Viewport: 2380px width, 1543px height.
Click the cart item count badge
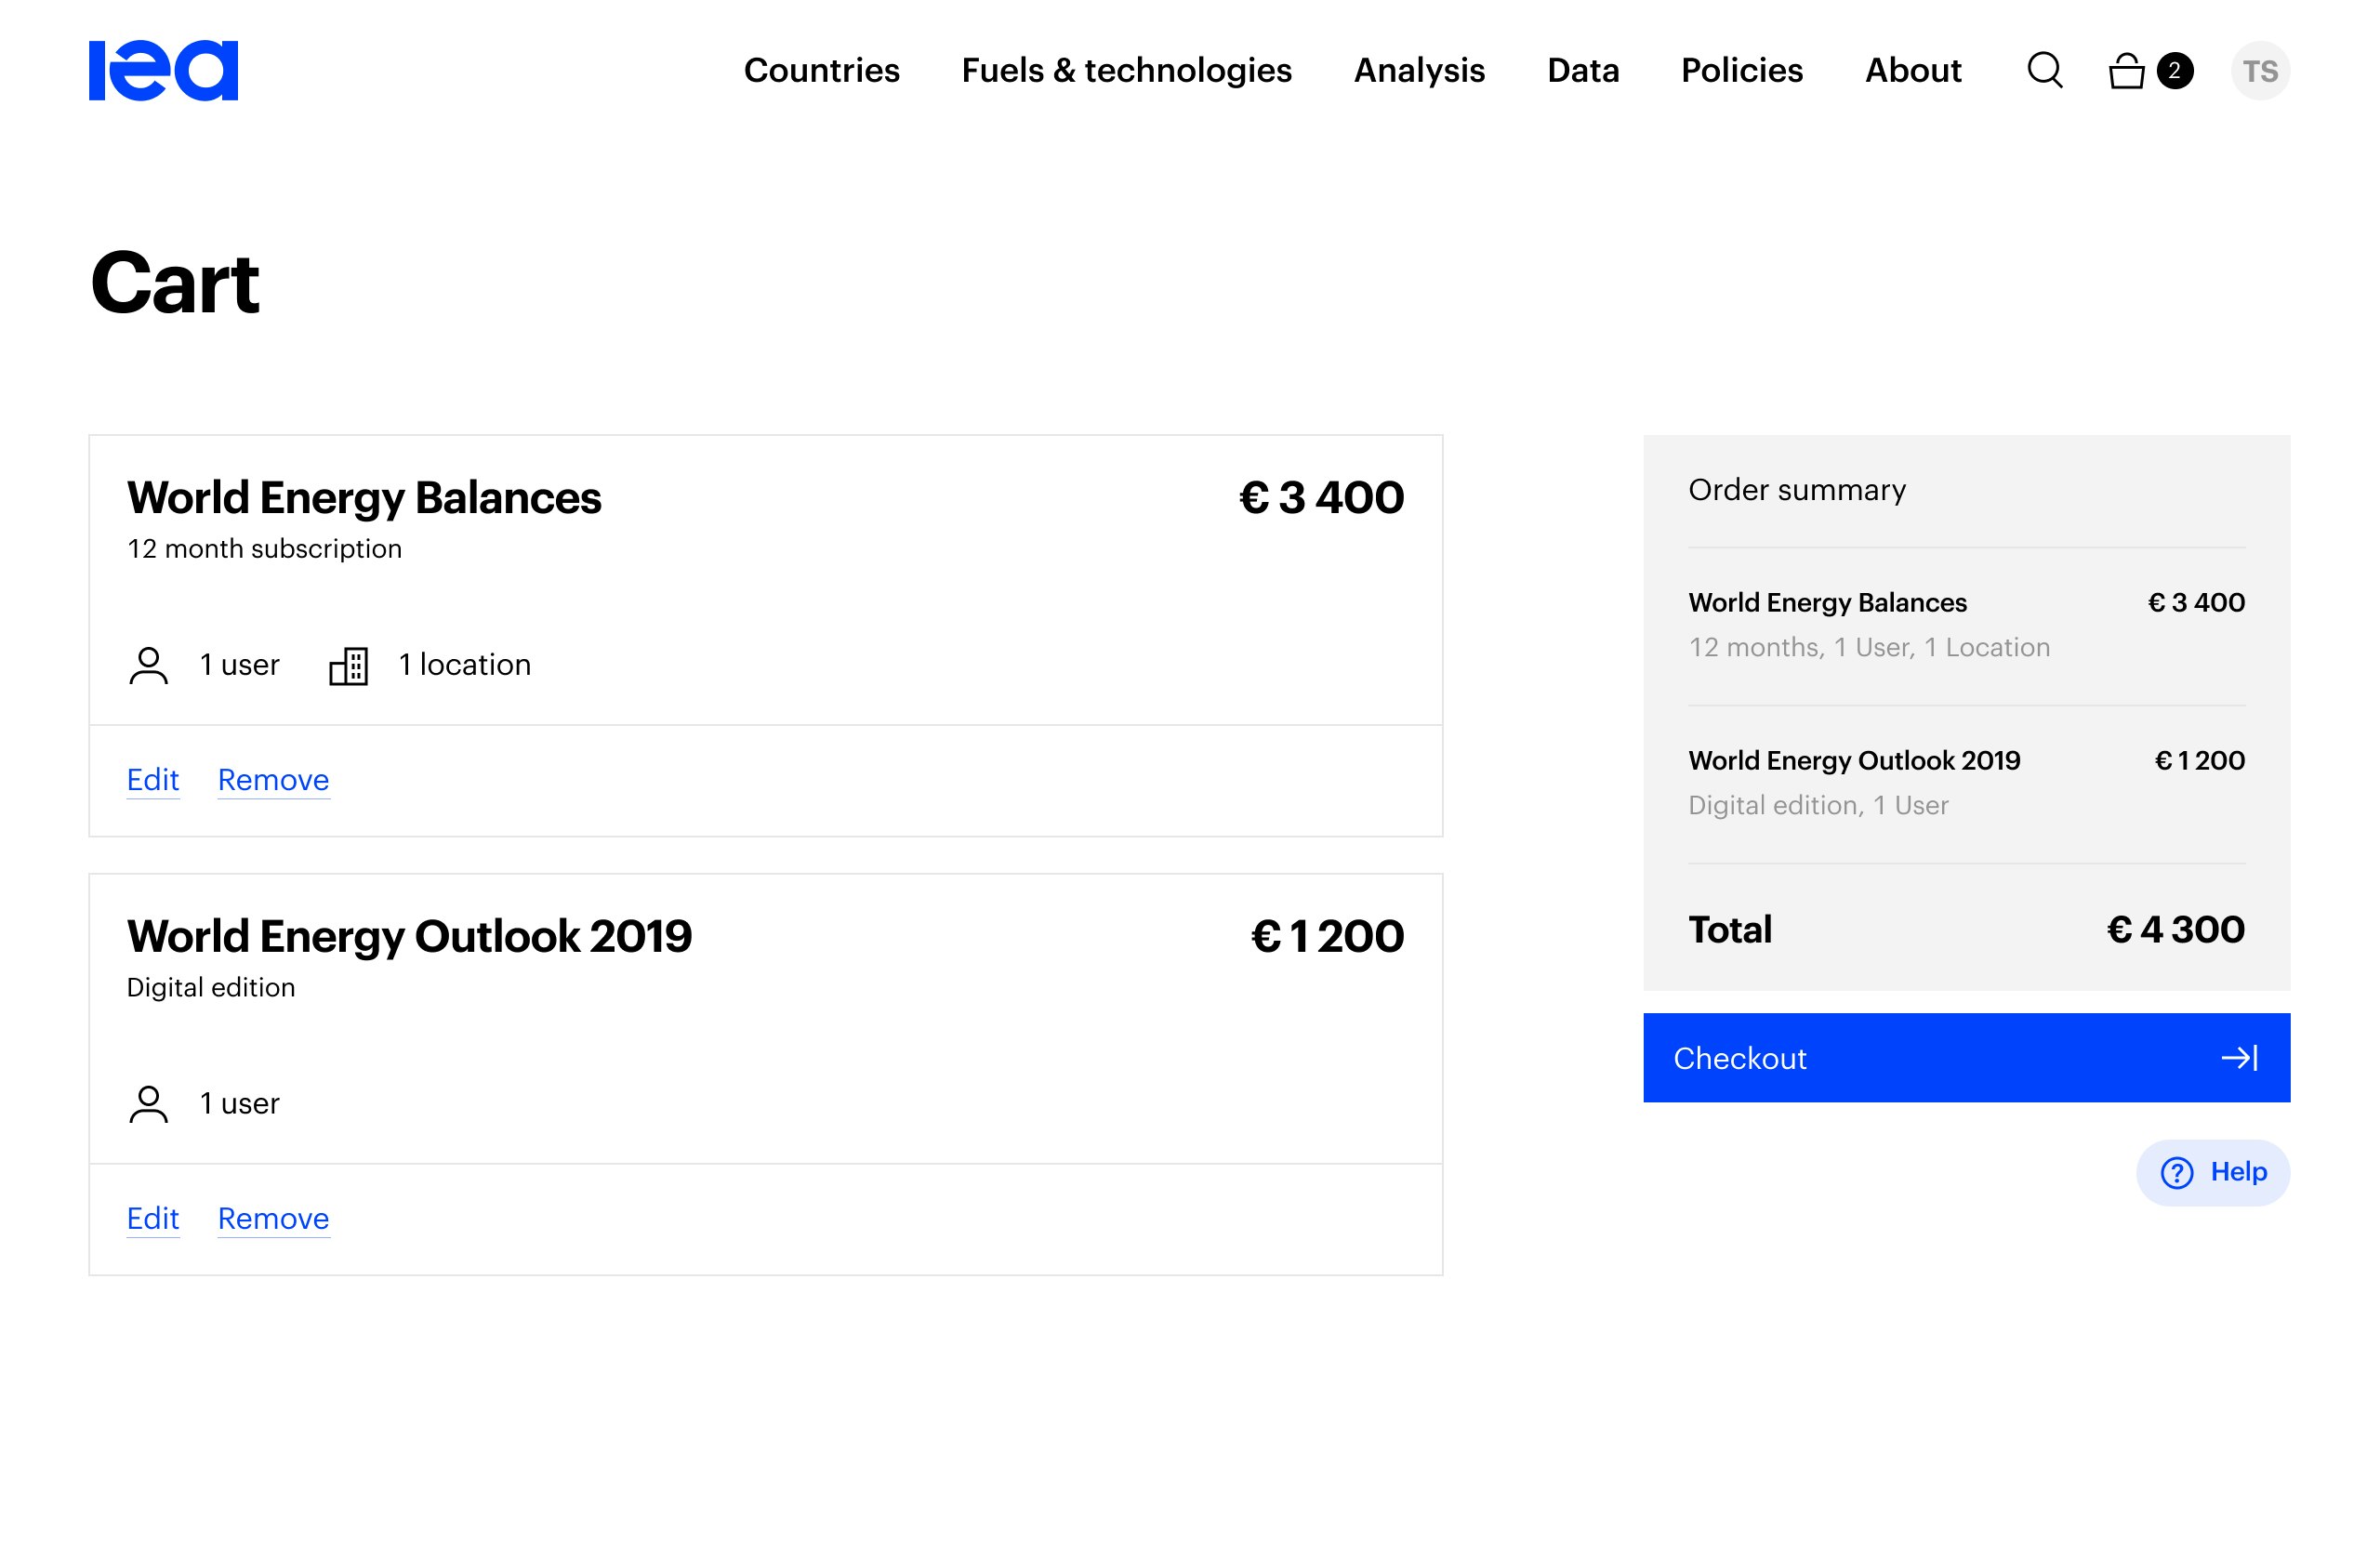[2175, 71]
